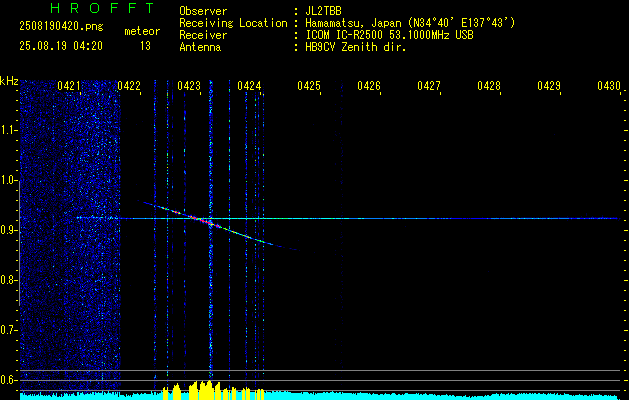The height and width of the screenshot is (400, 629).
Task: Click the 0422 time marker
Action: 129,86
